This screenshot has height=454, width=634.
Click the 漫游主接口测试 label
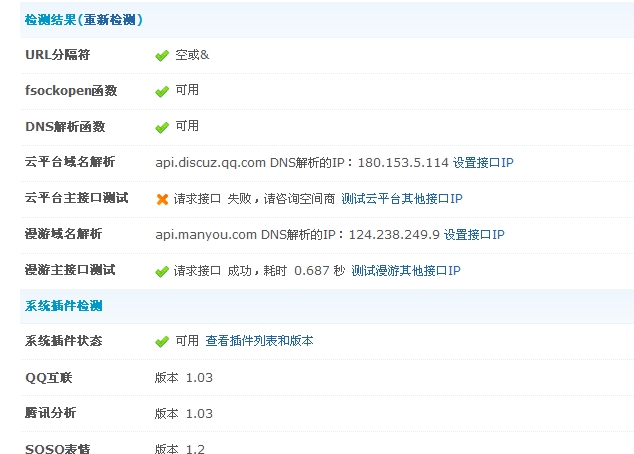pos(70,270)
